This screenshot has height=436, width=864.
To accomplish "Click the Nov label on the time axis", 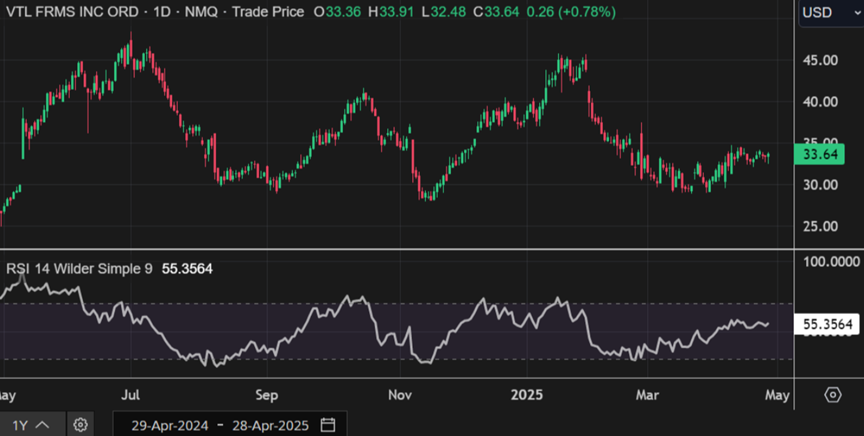I will pos(401,395).
